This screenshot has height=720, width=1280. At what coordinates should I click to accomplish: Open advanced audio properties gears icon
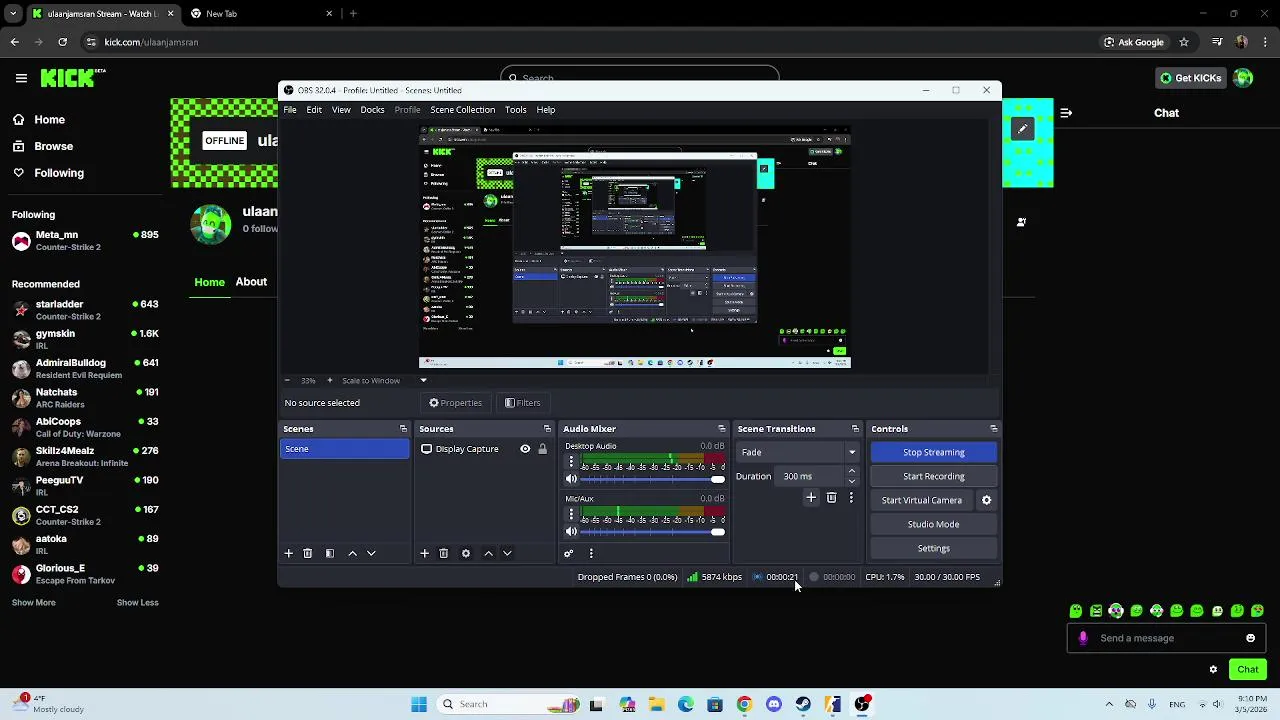coord(569,553)
